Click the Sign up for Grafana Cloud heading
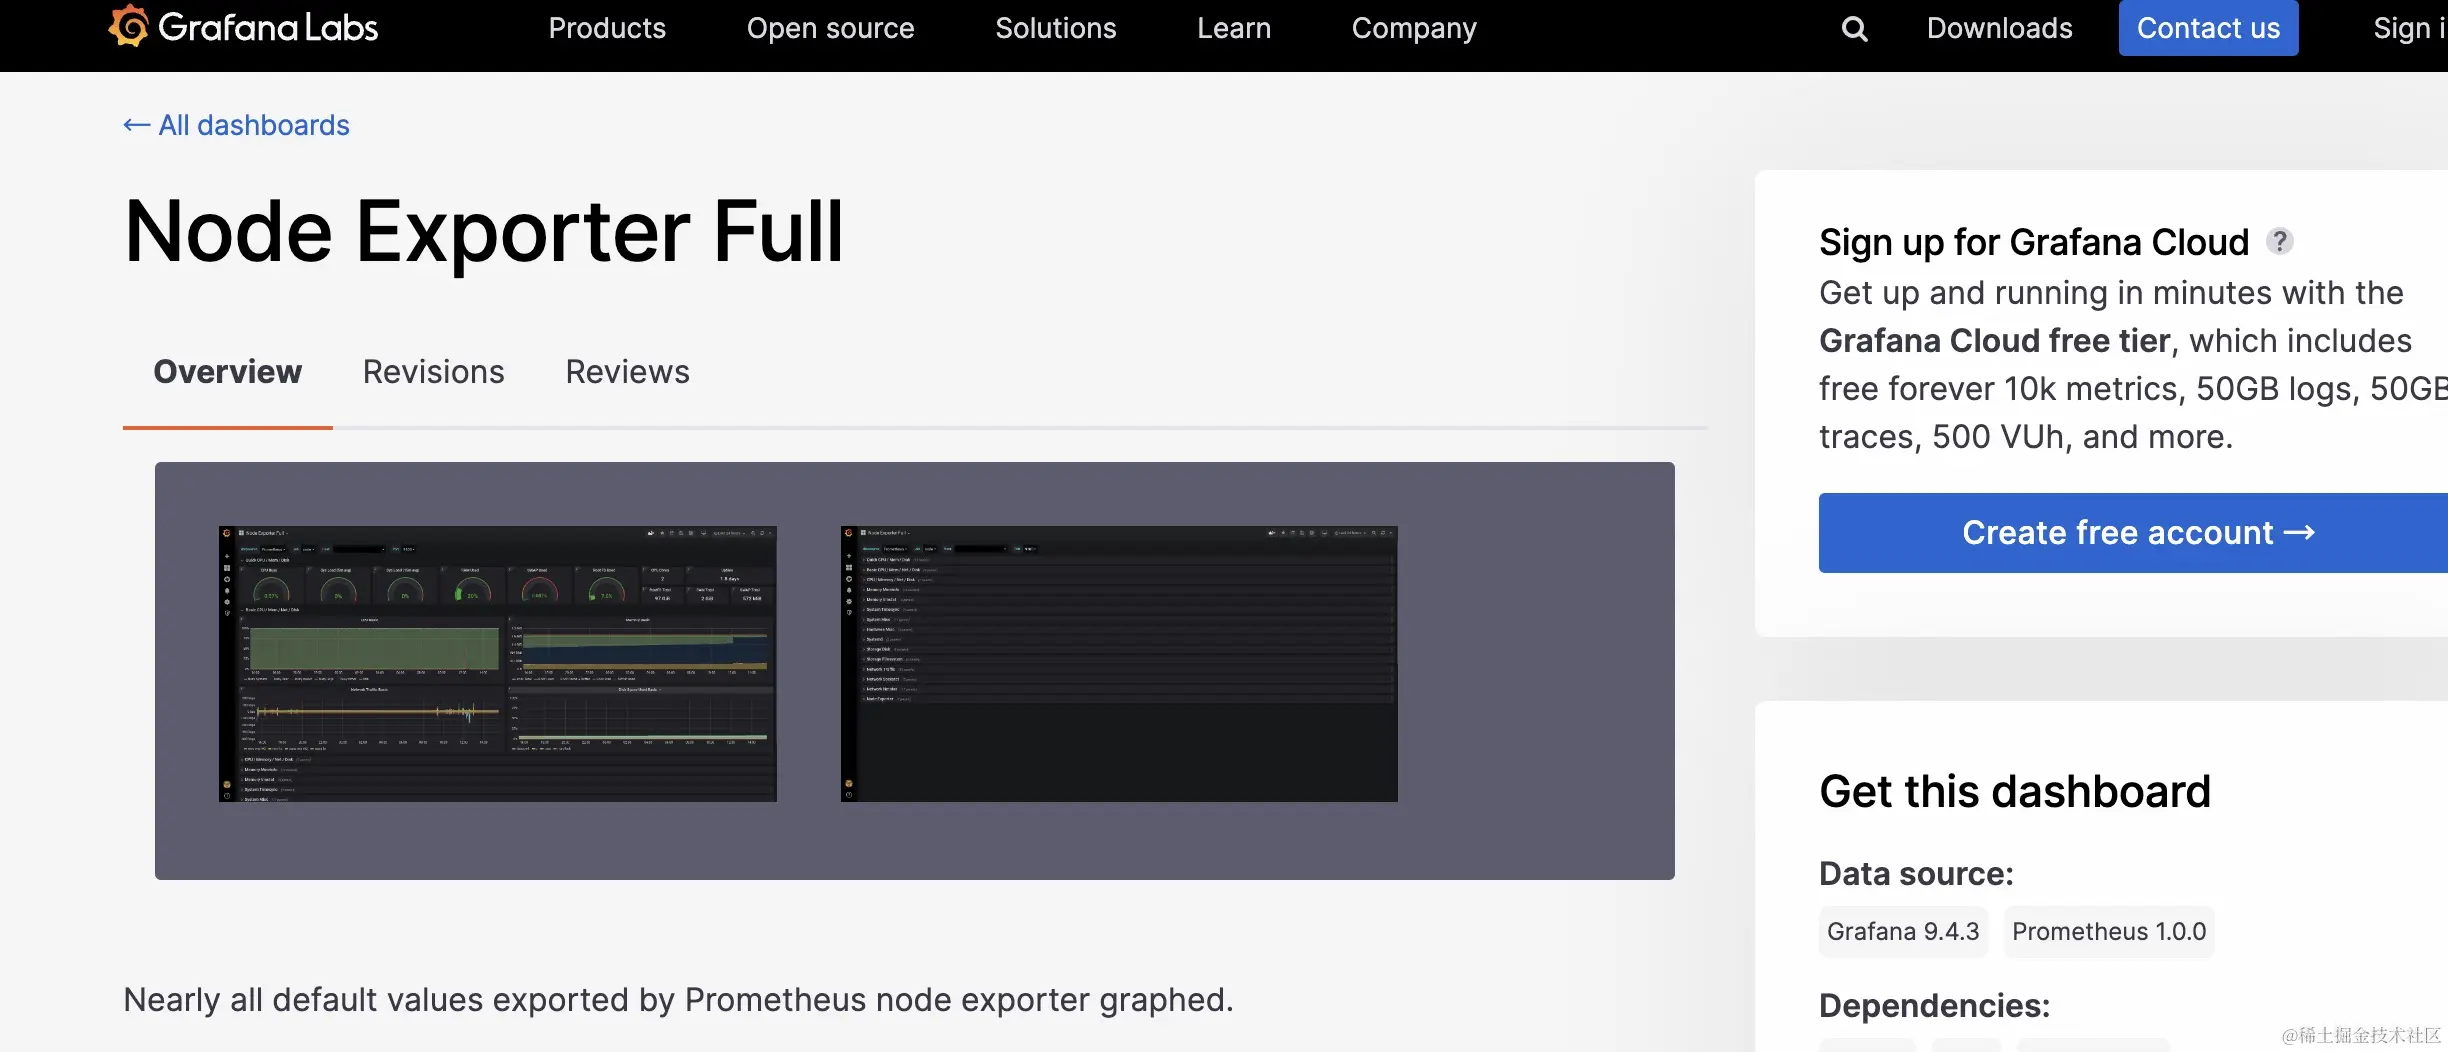 (2034, 242)
